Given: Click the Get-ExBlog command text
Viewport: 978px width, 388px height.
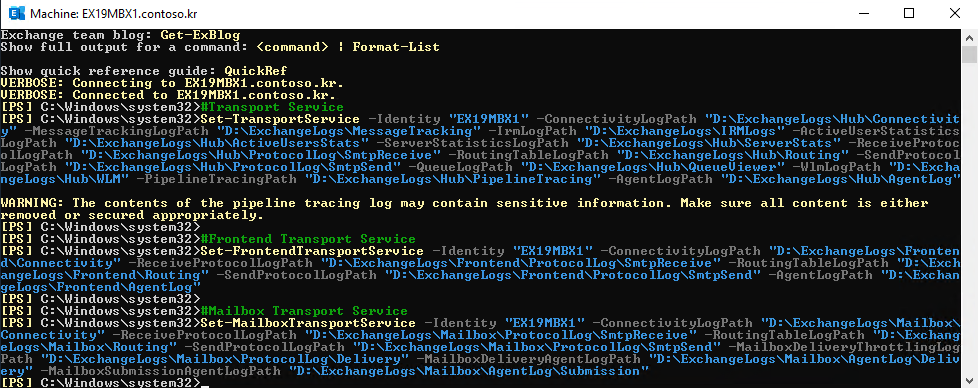Looking at the screenshot, I should pos(200,34).
